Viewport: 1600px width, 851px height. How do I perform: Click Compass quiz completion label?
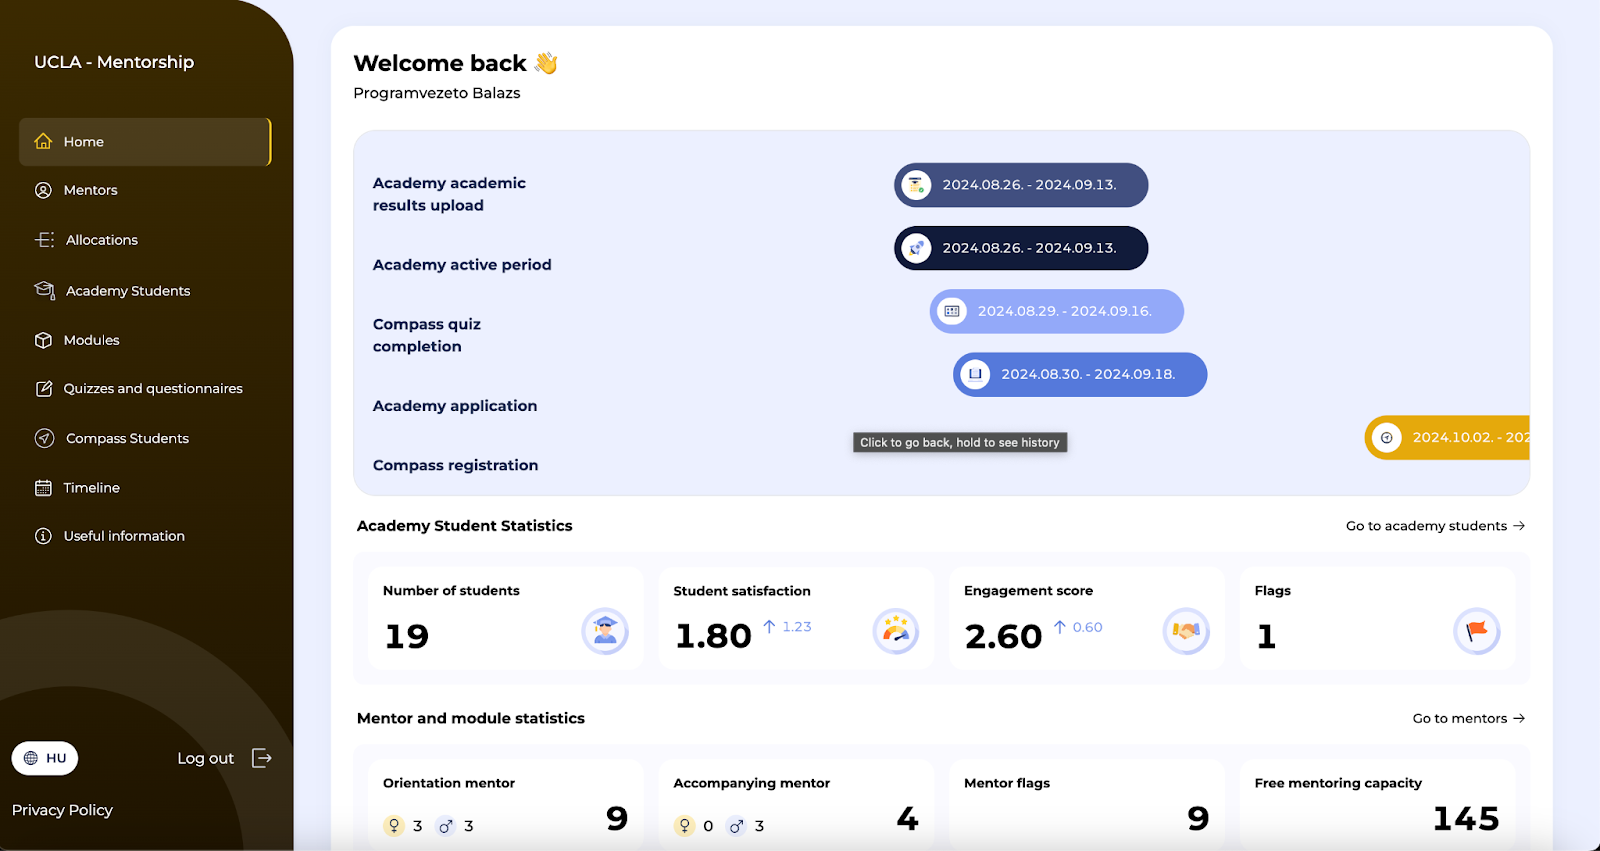tap(427, 335)
